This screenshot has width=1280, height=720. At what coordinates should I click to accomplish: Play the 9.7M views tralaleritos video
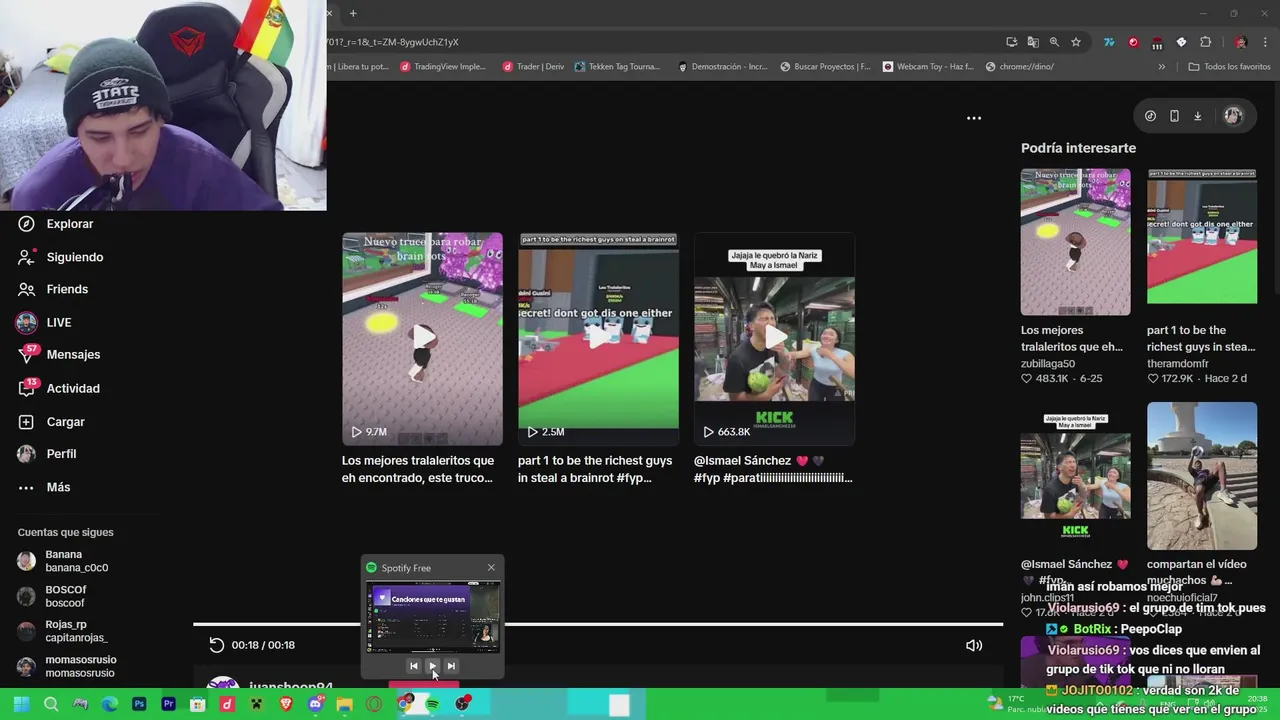(422, 339)
